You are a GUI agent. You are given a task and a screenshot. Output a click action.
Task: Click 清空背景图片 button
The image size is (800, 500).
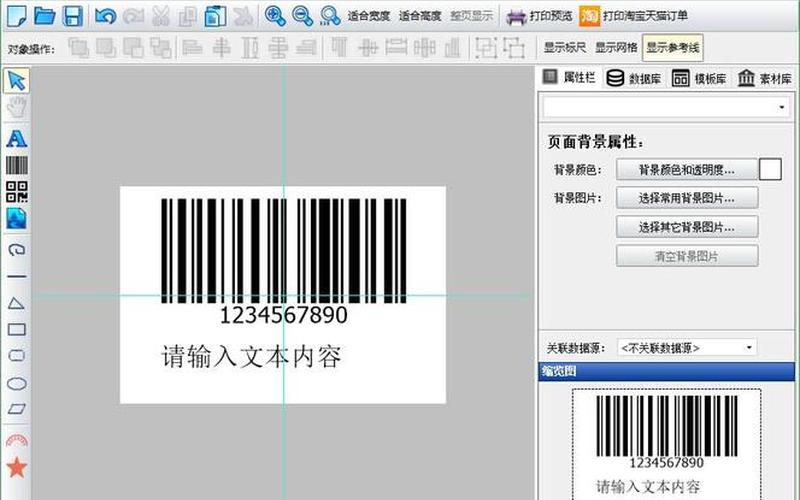point(687,256)
